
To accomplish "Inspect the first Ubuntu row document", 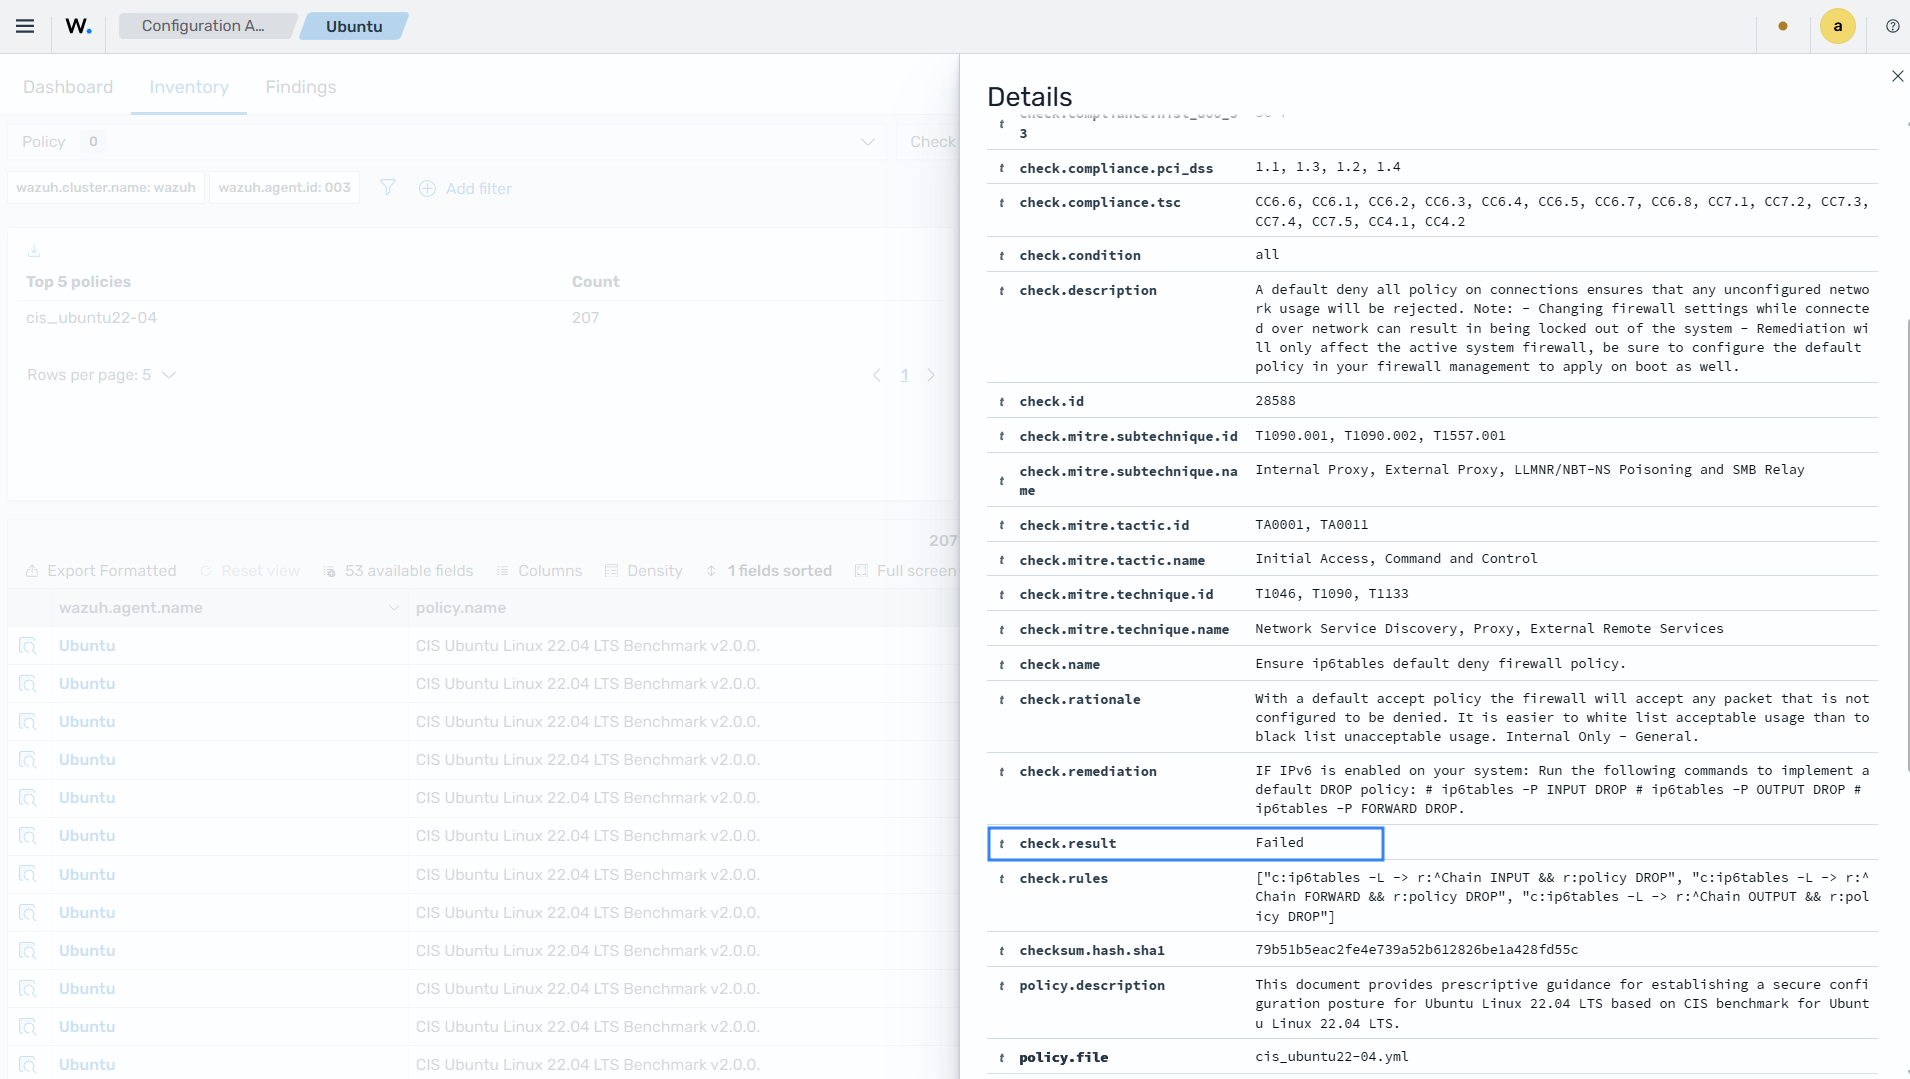I will pos(28,646).
